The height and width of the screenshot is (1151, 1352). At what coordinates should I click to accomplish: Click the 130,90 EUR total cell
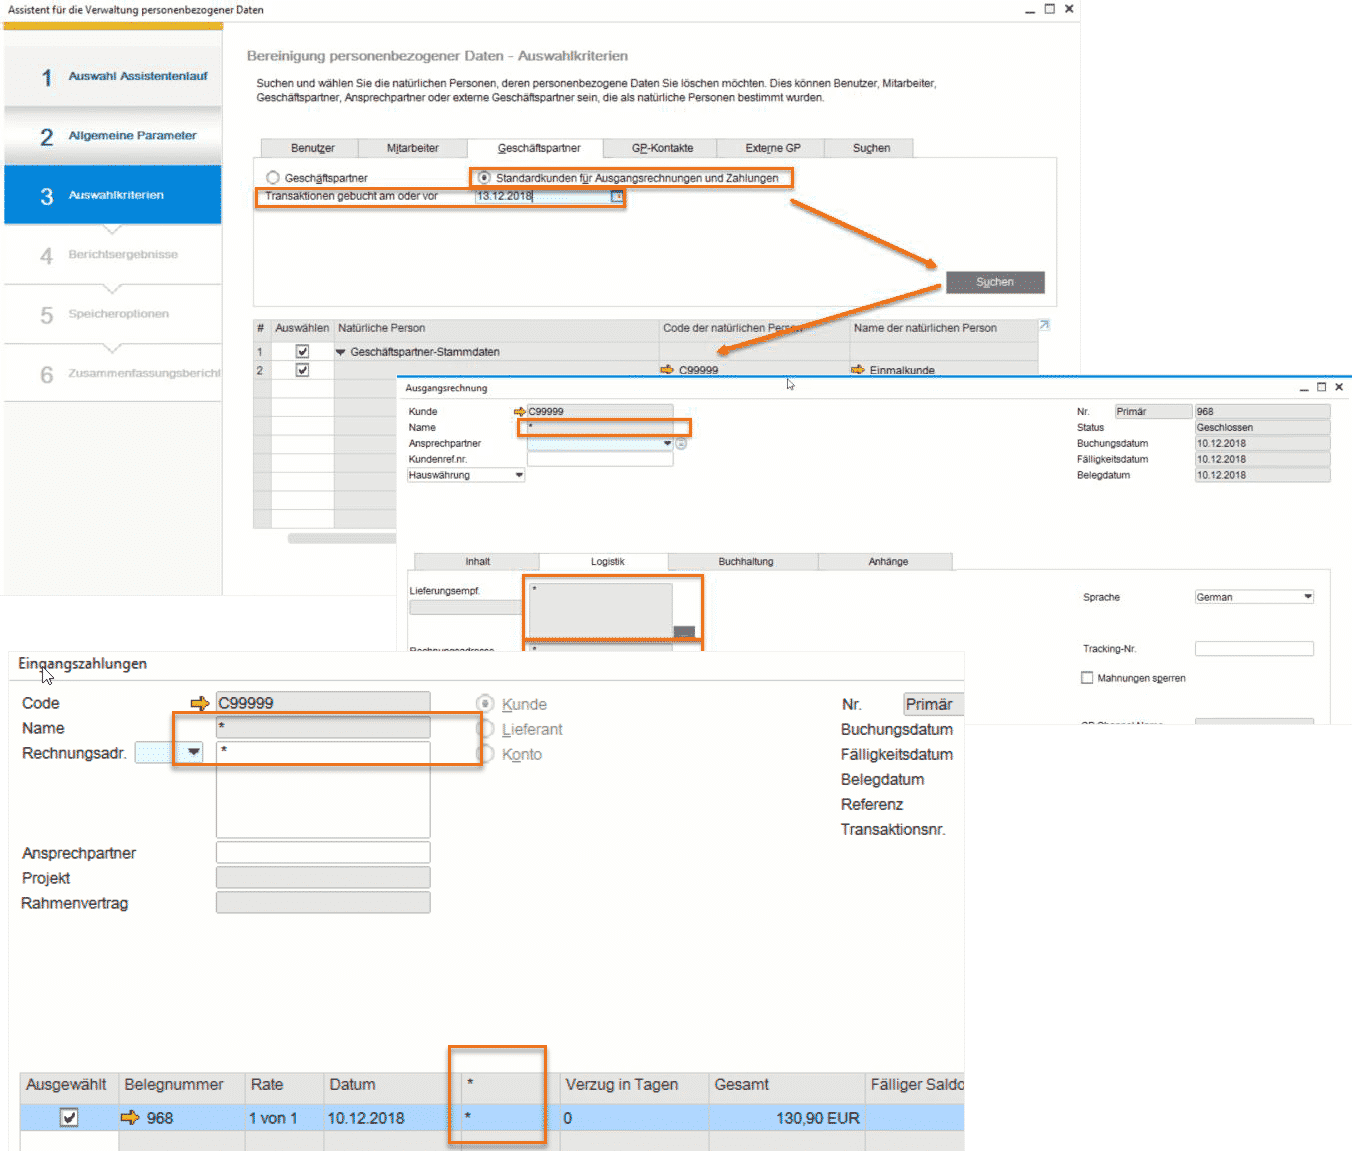[x=786, y=1118]
